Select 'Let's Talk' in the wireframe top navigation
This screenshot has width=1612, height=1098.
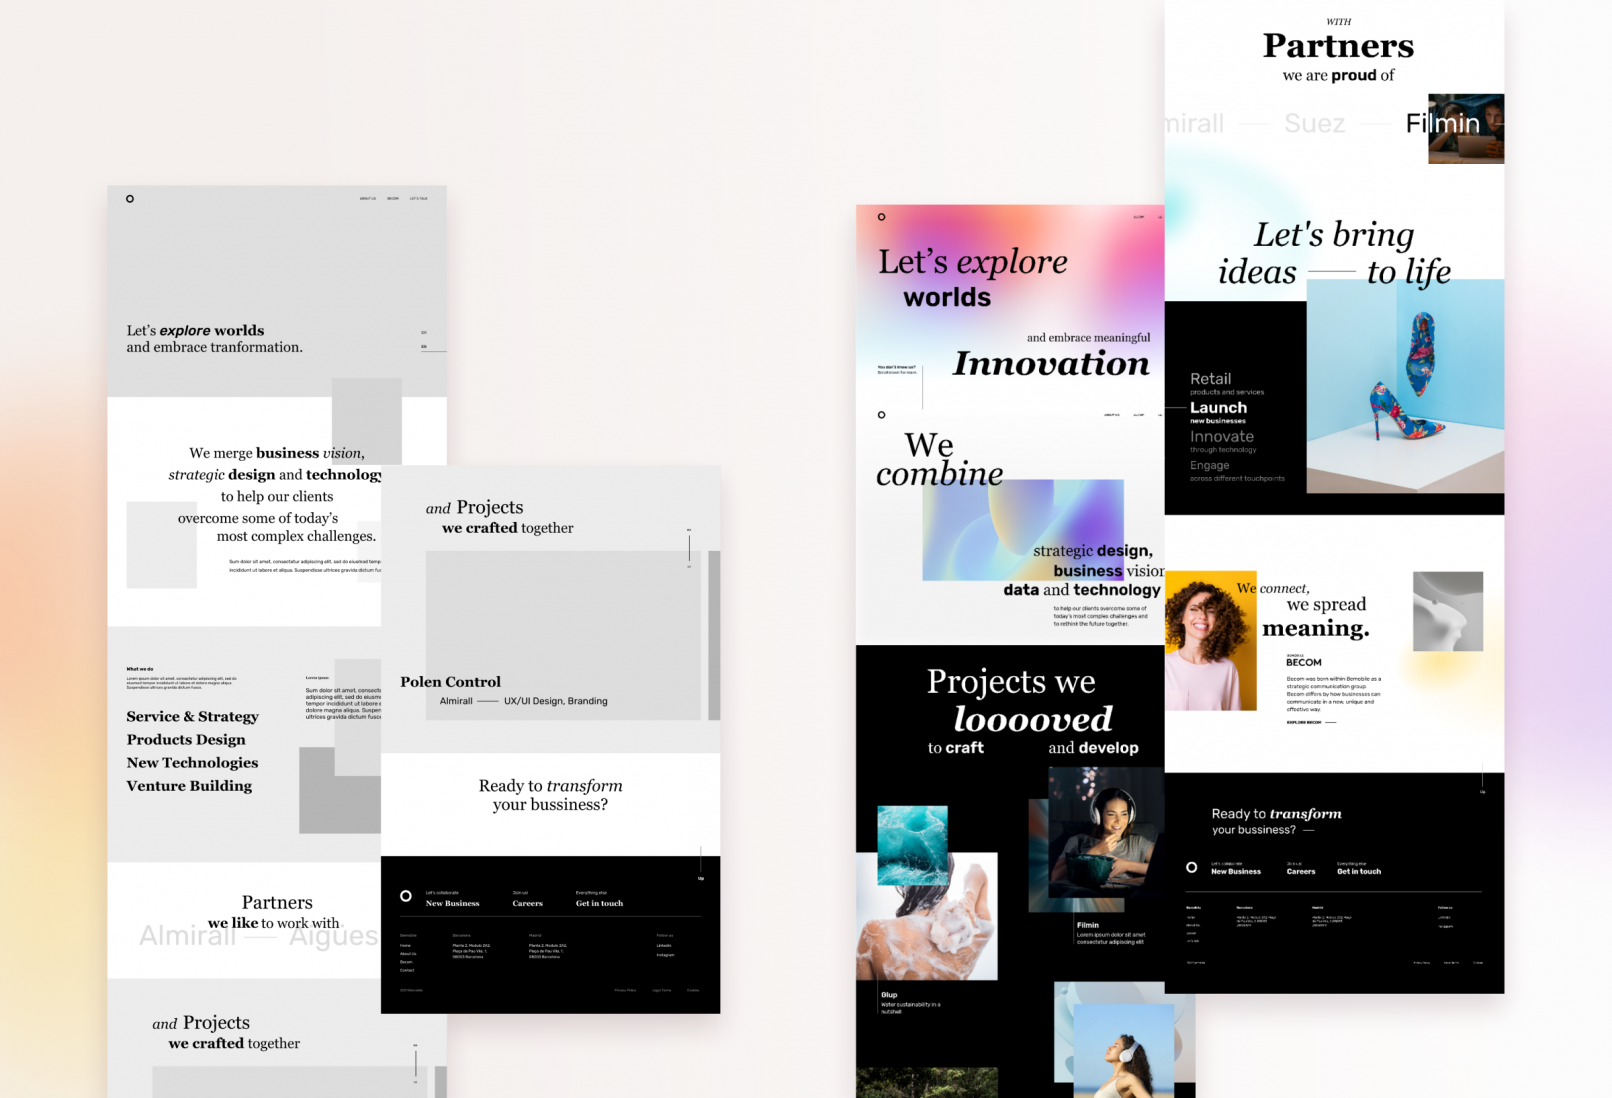coord(418,199)
